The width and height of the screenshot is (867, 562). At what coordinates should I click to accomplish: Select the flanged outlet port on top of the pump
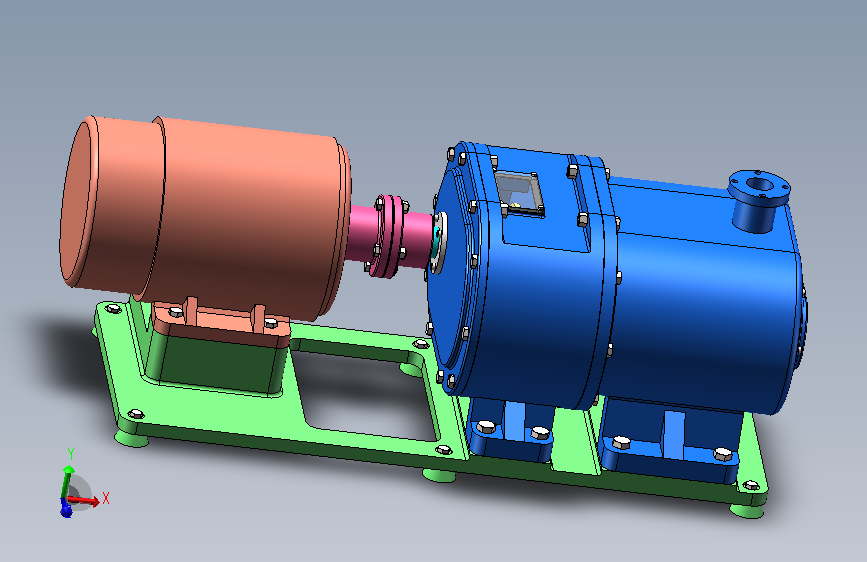pyautogui.click(x=758, y=200)
